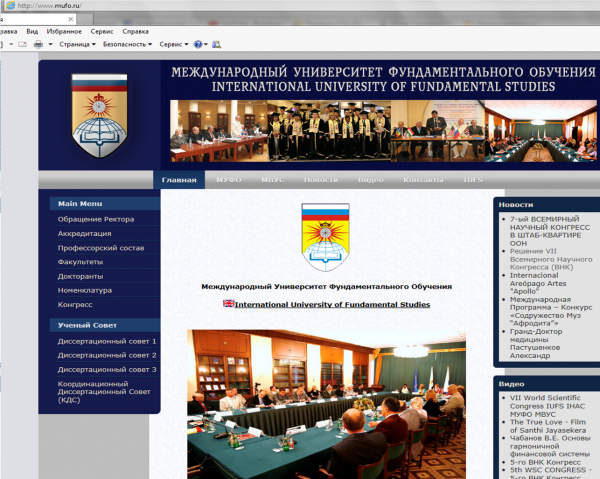Screen dimensions: 600x479
Task: Select the Главная navigation tab
Action: 179,180
